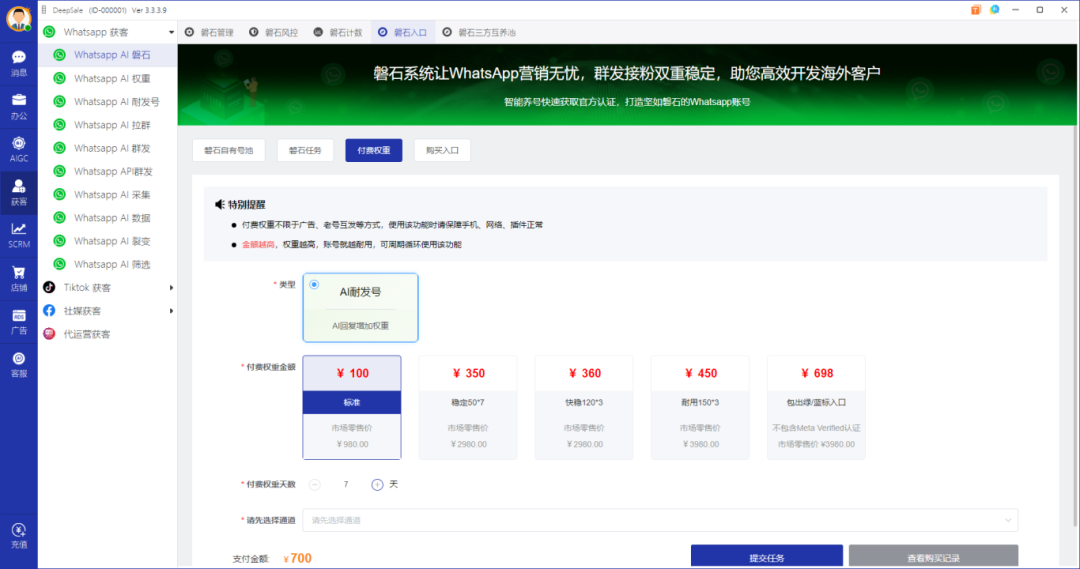Open Whatsapp AI 磐石 menu item
The width and height of the screenshot is (1080, 569).
(108, 55)
